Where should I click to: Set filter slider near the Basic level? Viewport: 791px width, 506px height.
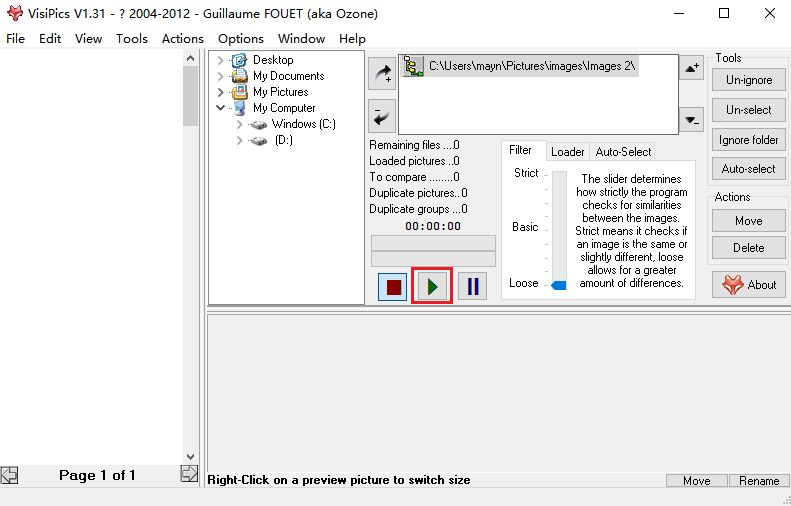pos(559,228)
